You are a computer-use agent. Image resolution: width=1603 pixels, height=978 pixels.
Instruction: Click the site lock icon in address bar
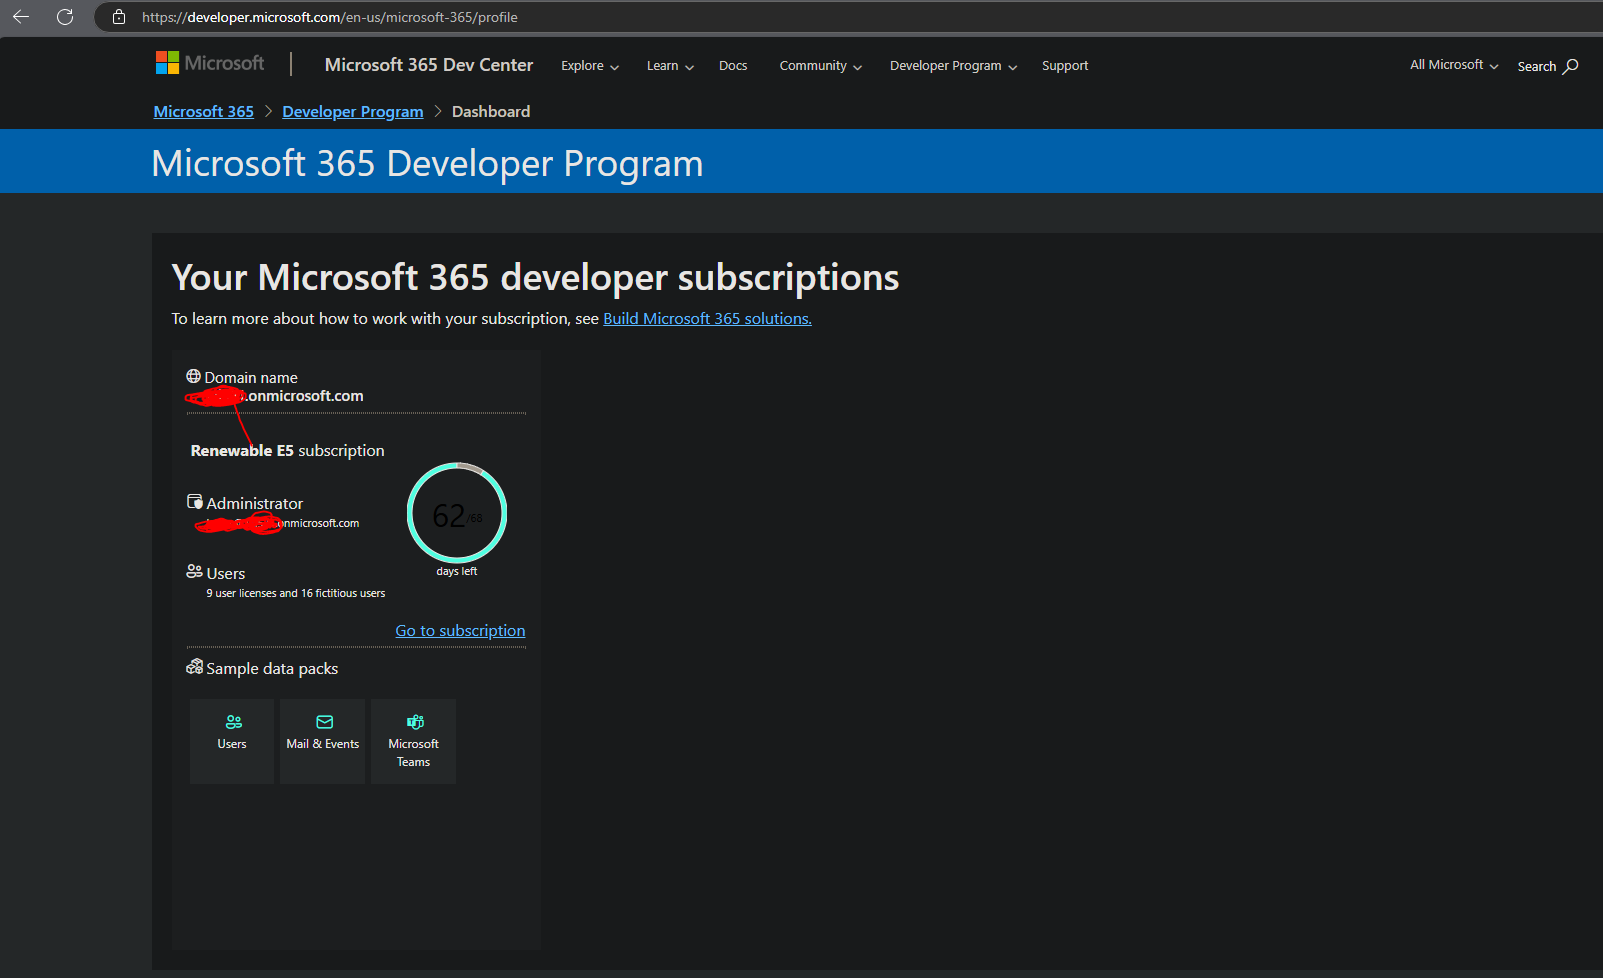coord(119,17)
